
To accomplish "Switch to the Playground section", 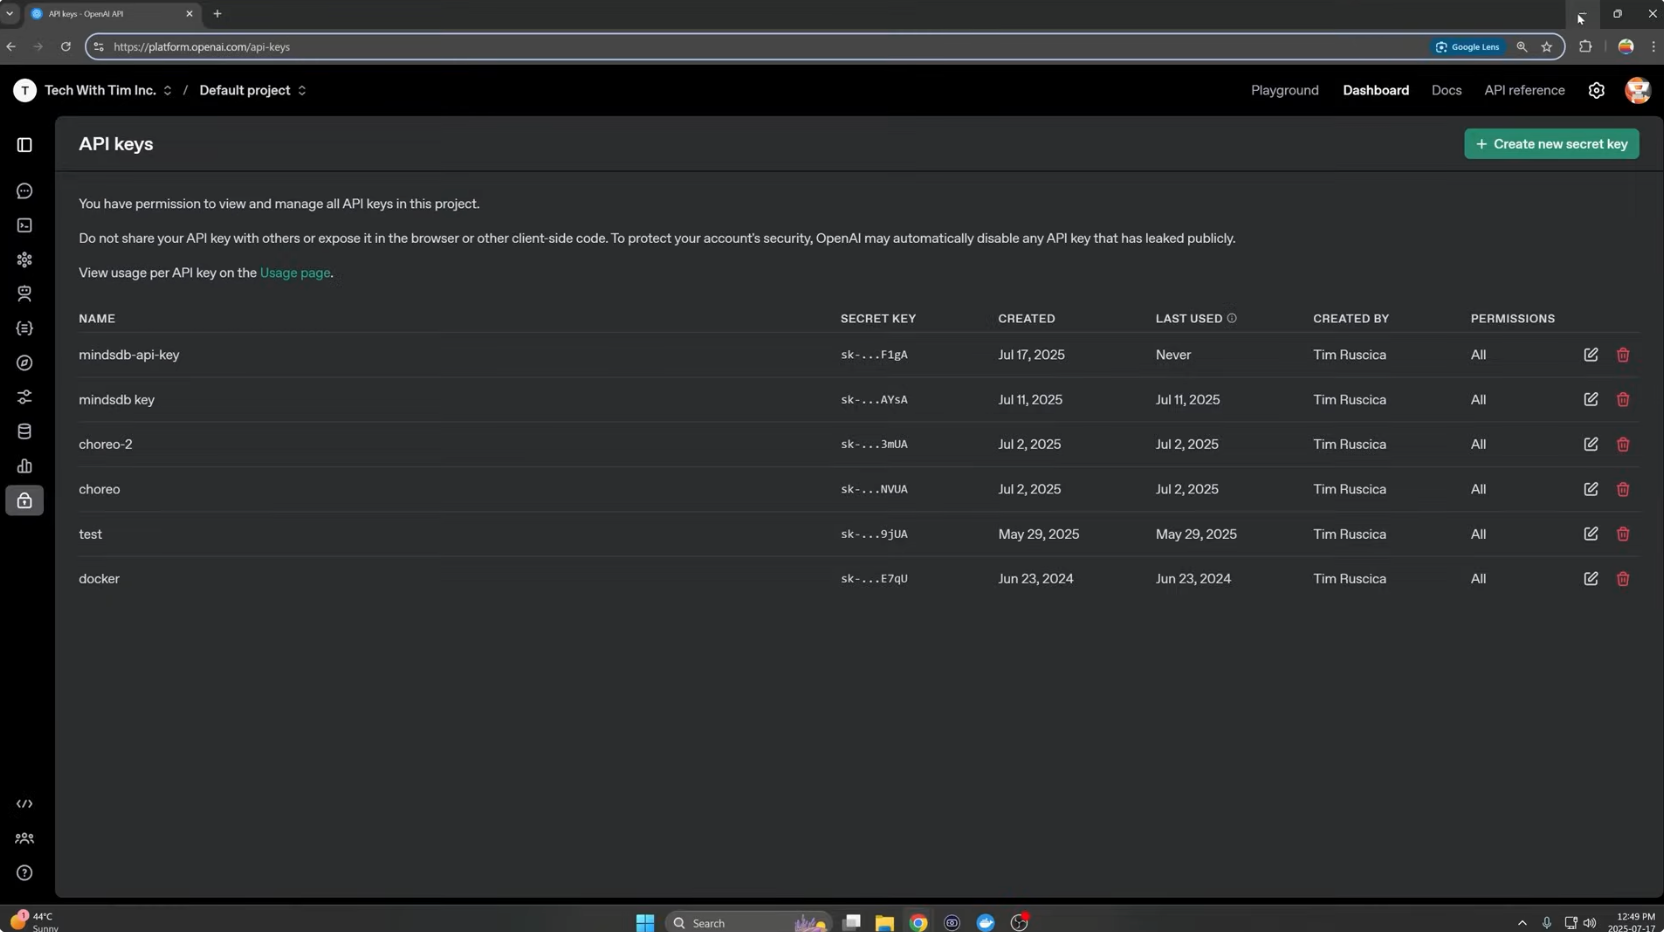I will click(1284, 90).
